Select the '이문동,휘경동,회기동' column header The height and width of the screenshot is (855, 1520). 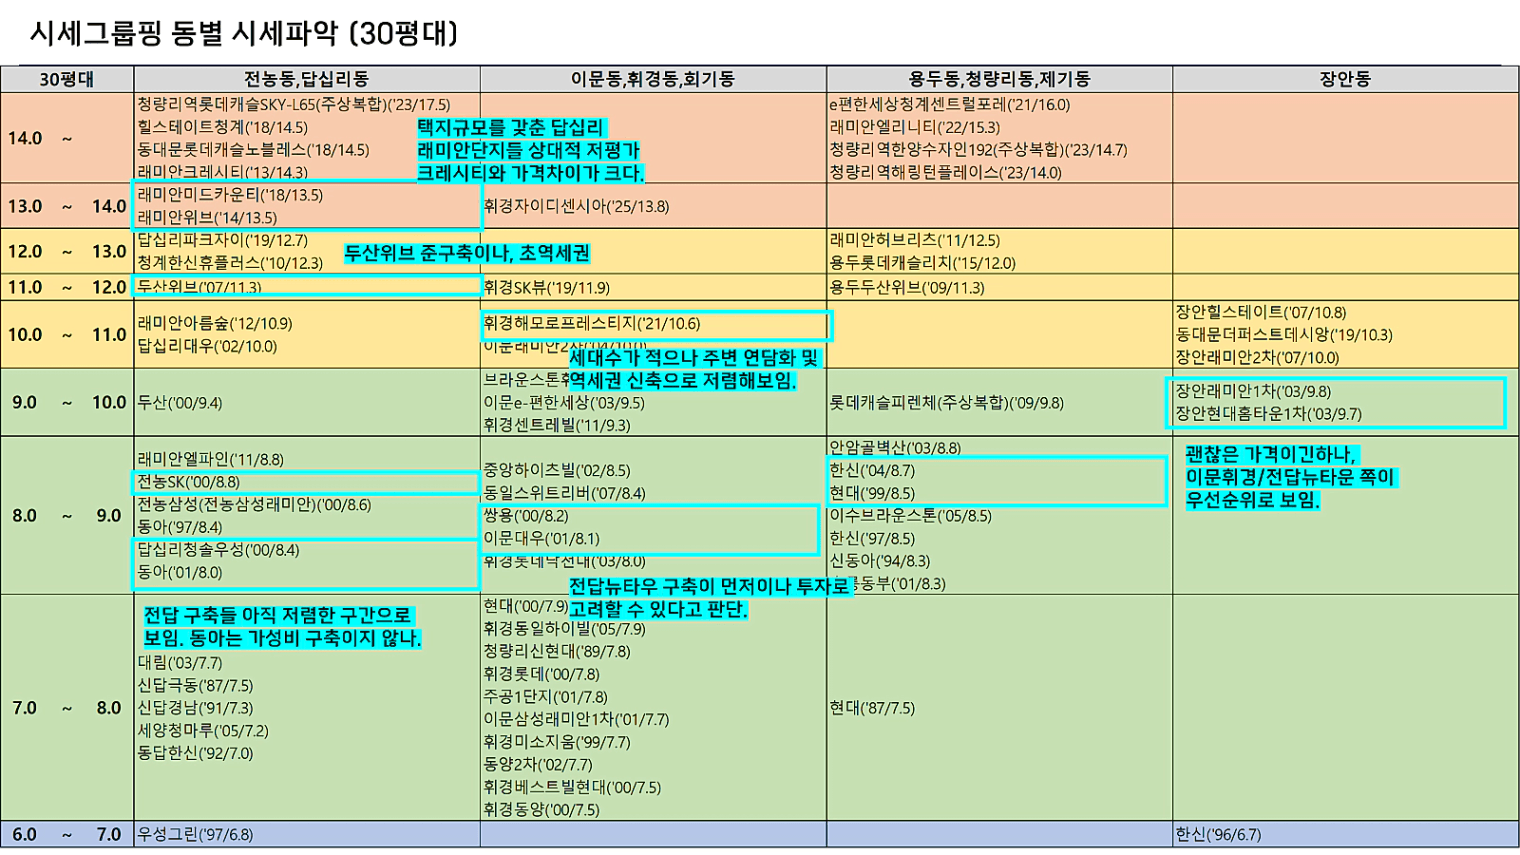click(x=653, y=79)
